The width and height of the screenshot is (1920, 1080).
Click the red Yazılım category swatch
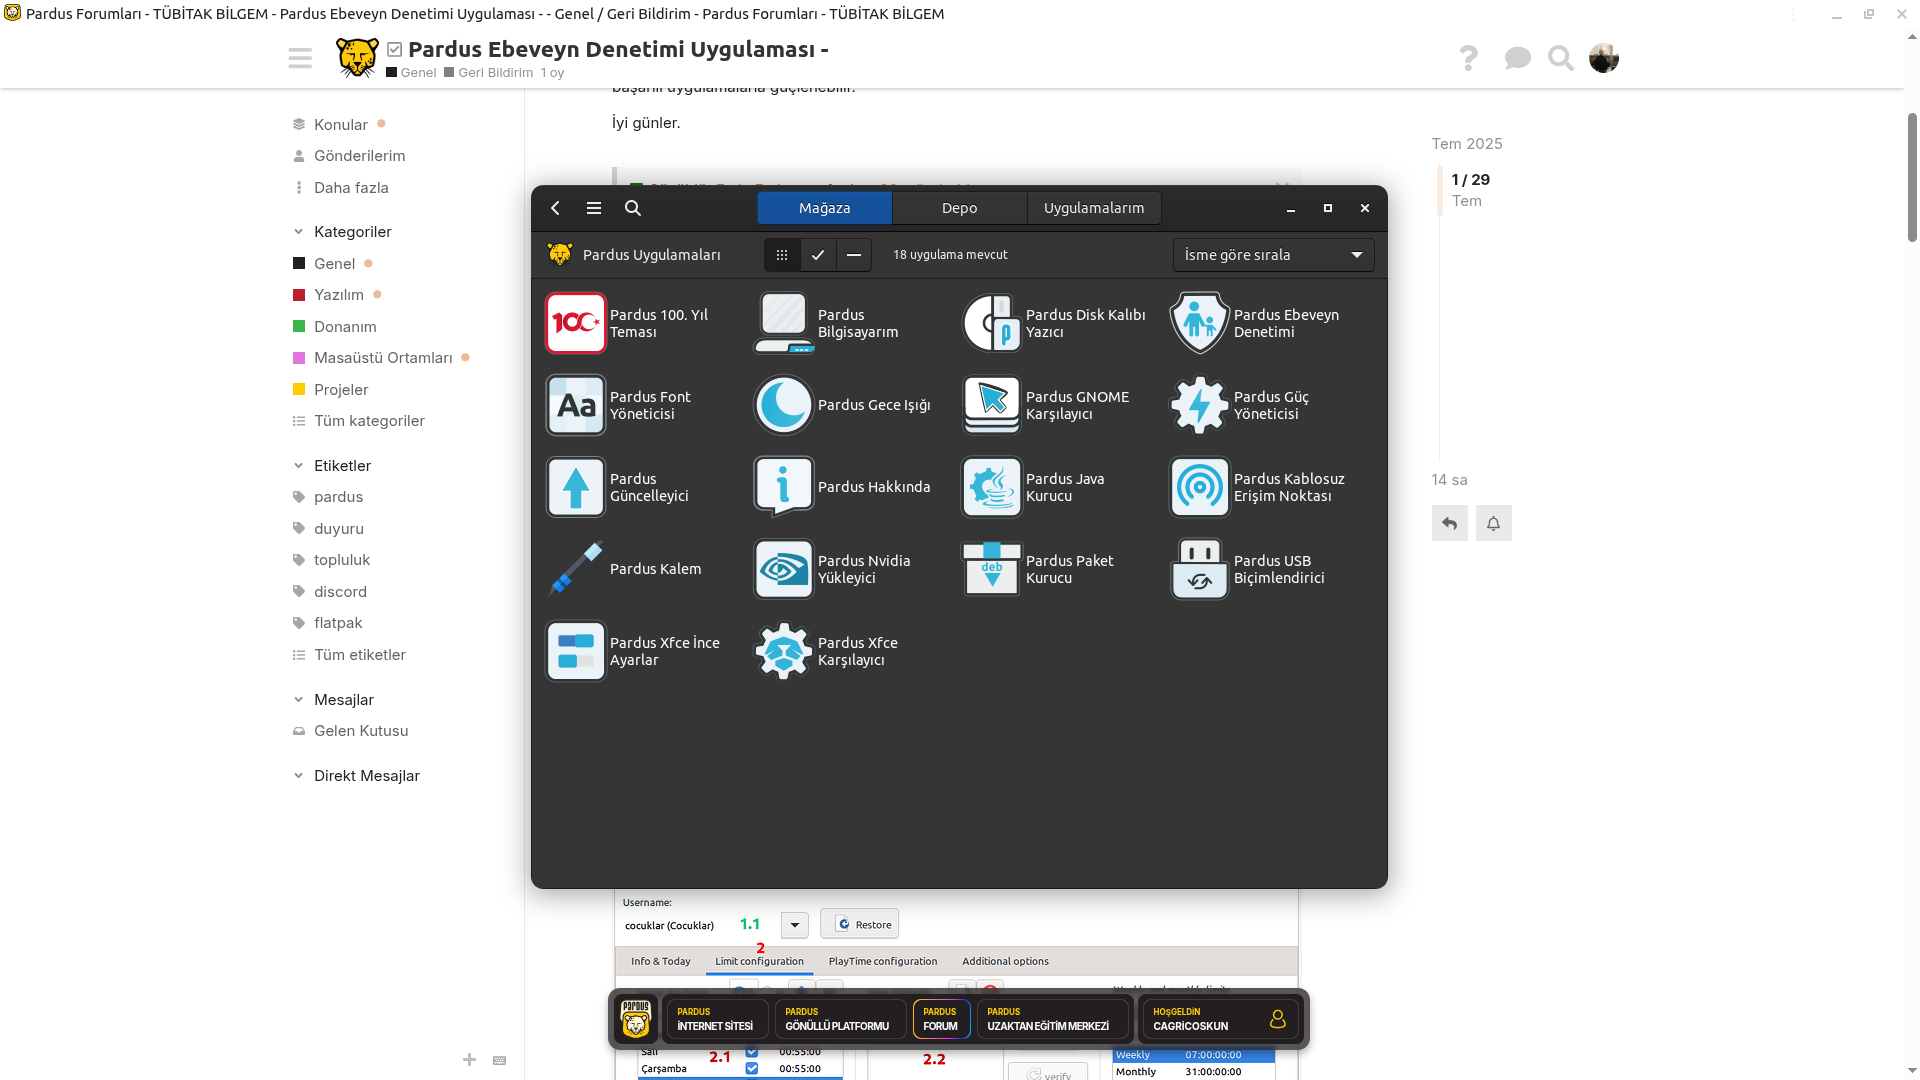(299, 295)
